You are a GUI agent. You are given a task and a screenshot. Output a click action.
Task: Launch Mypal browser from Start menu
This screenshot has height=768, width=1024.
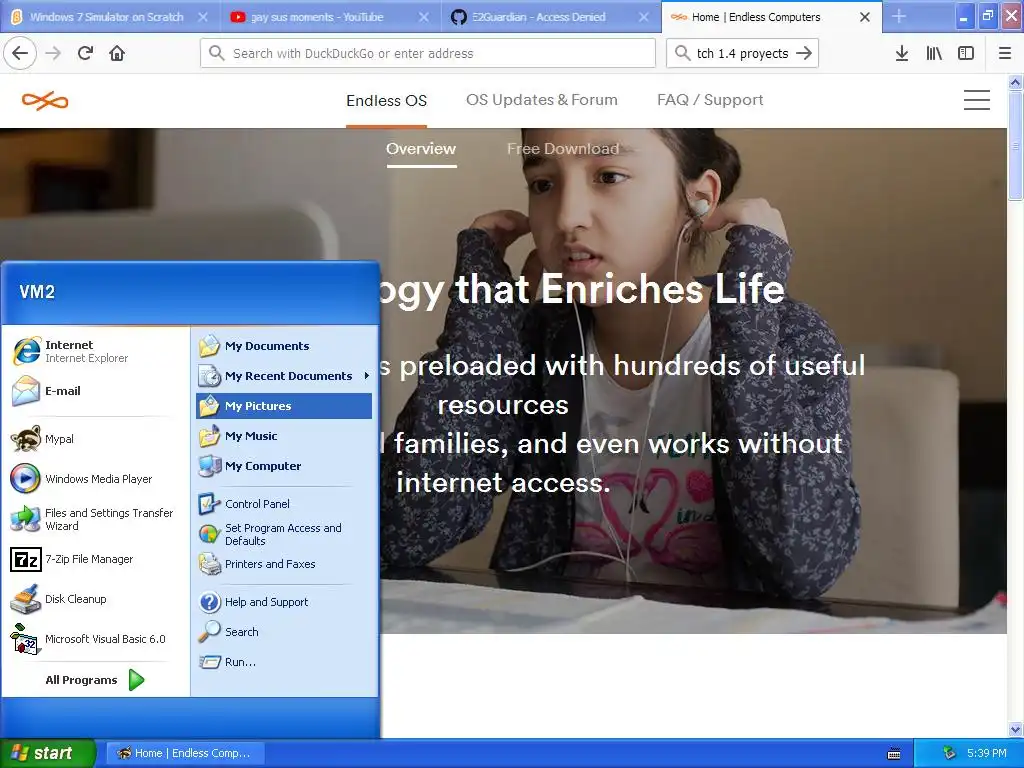pos(95,439)
